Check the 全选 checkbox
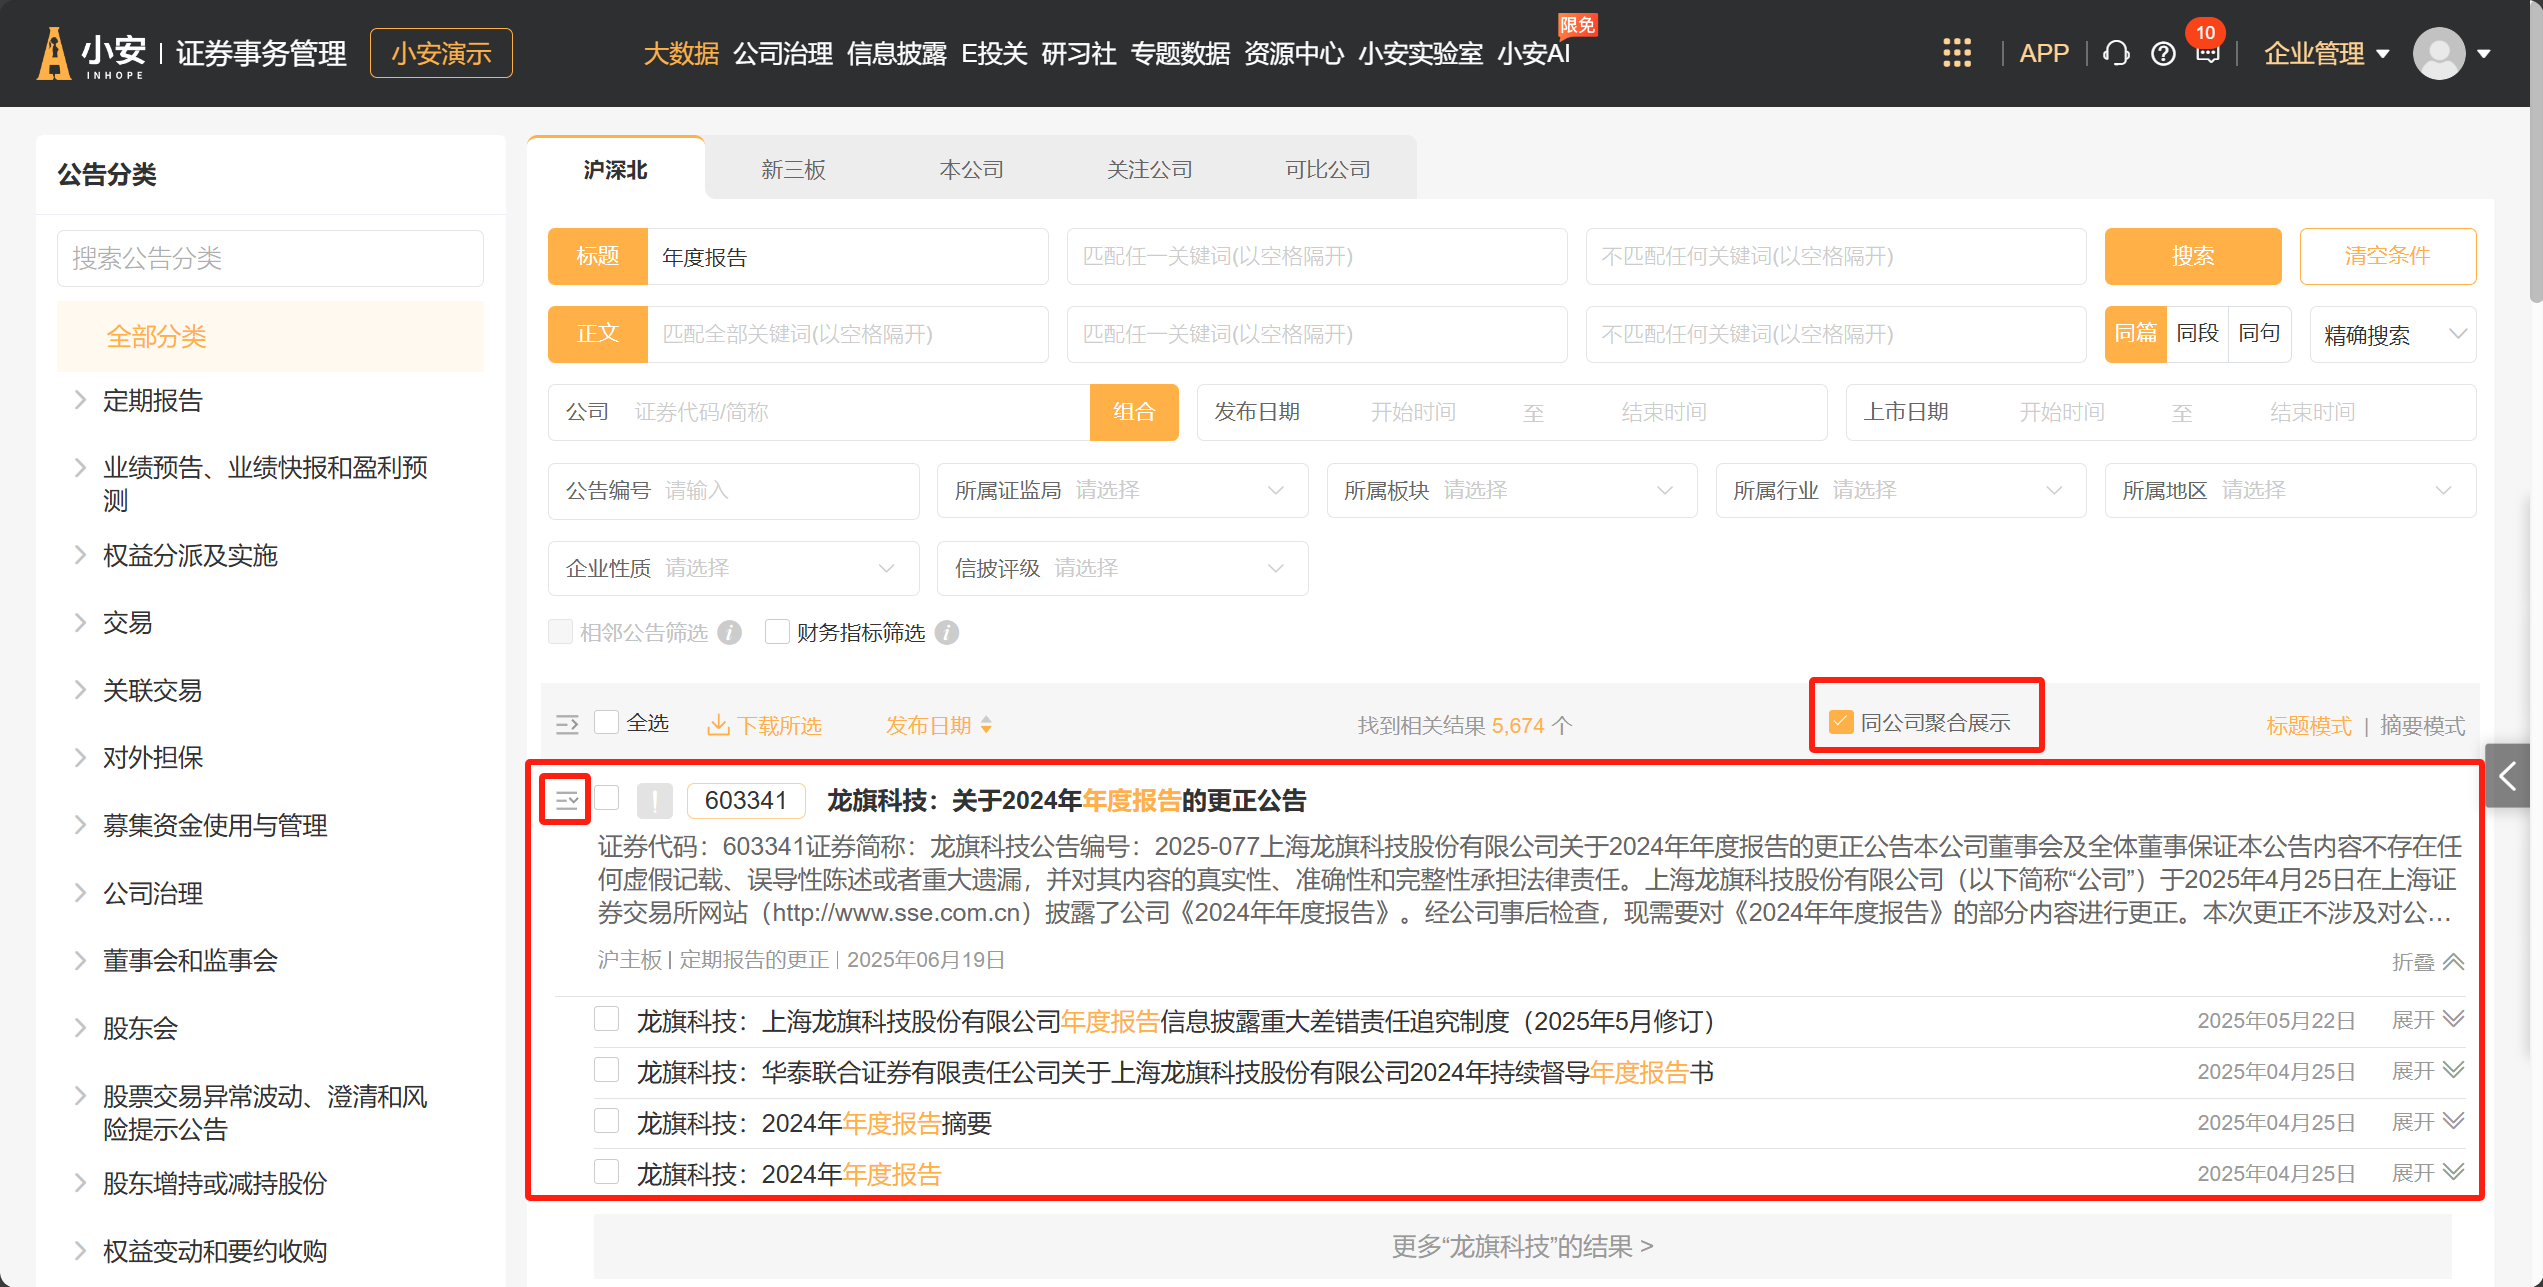 607,722
